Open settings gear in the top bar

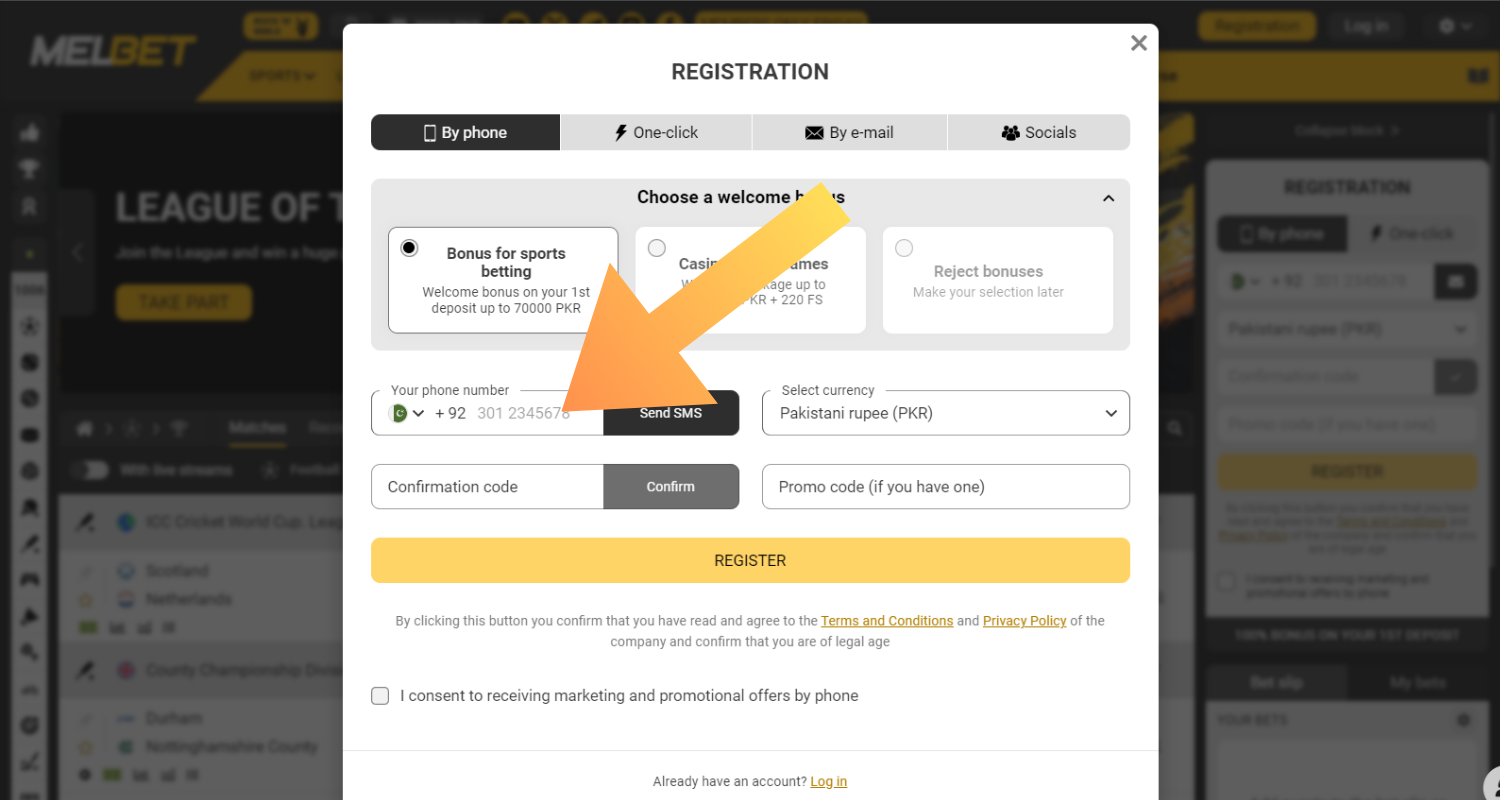[1447, 26]
